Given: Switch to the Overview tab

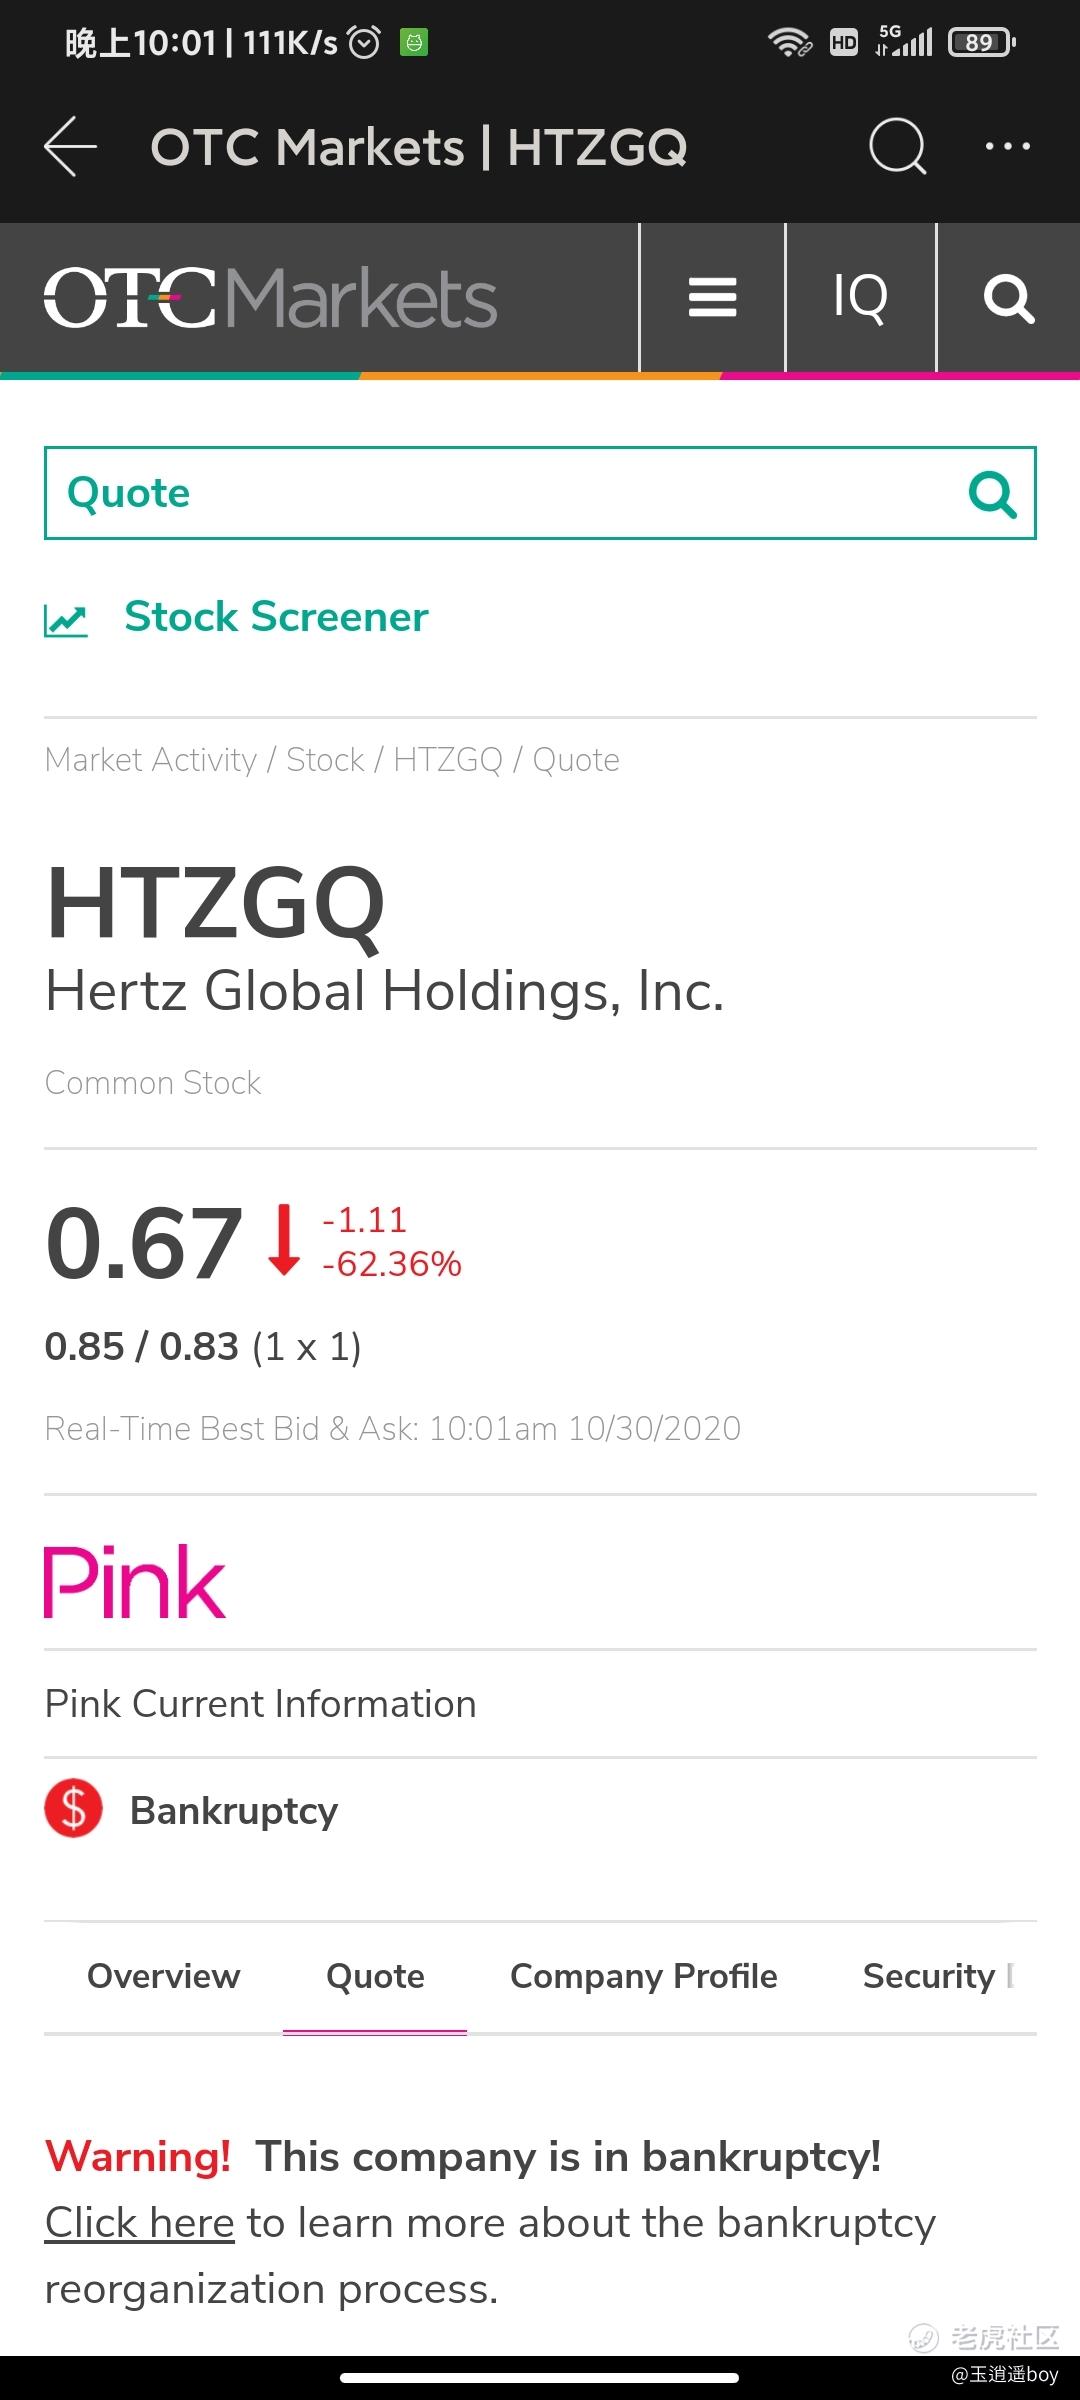Looking at the screenshot, I should (164, 1976).
